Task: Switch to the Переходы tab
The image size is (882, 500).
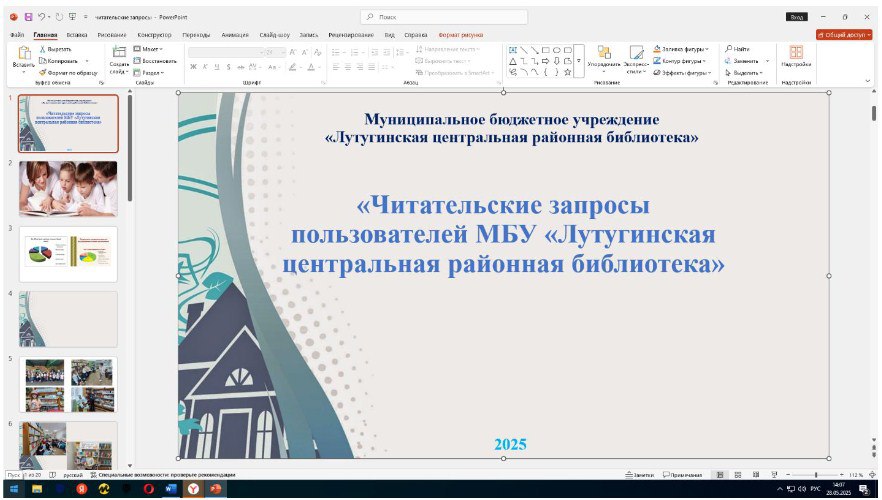Action: 196,35
